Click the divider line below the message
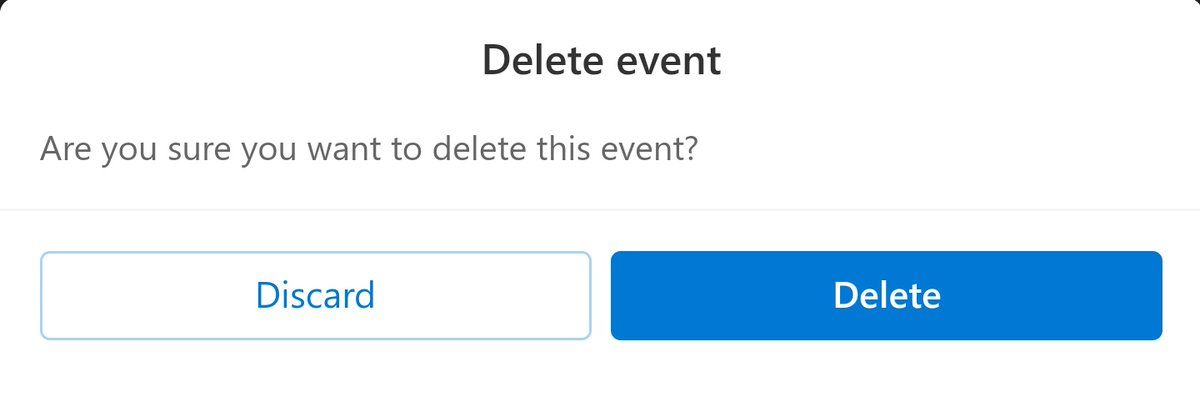1200x407 pixels. pyautogui.click(x=600, y=210)
